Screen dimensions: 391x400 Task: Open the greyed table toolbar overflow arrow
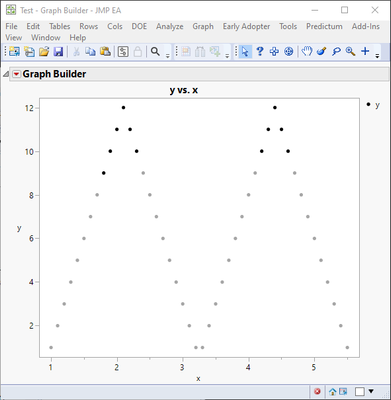pos(227,56)
